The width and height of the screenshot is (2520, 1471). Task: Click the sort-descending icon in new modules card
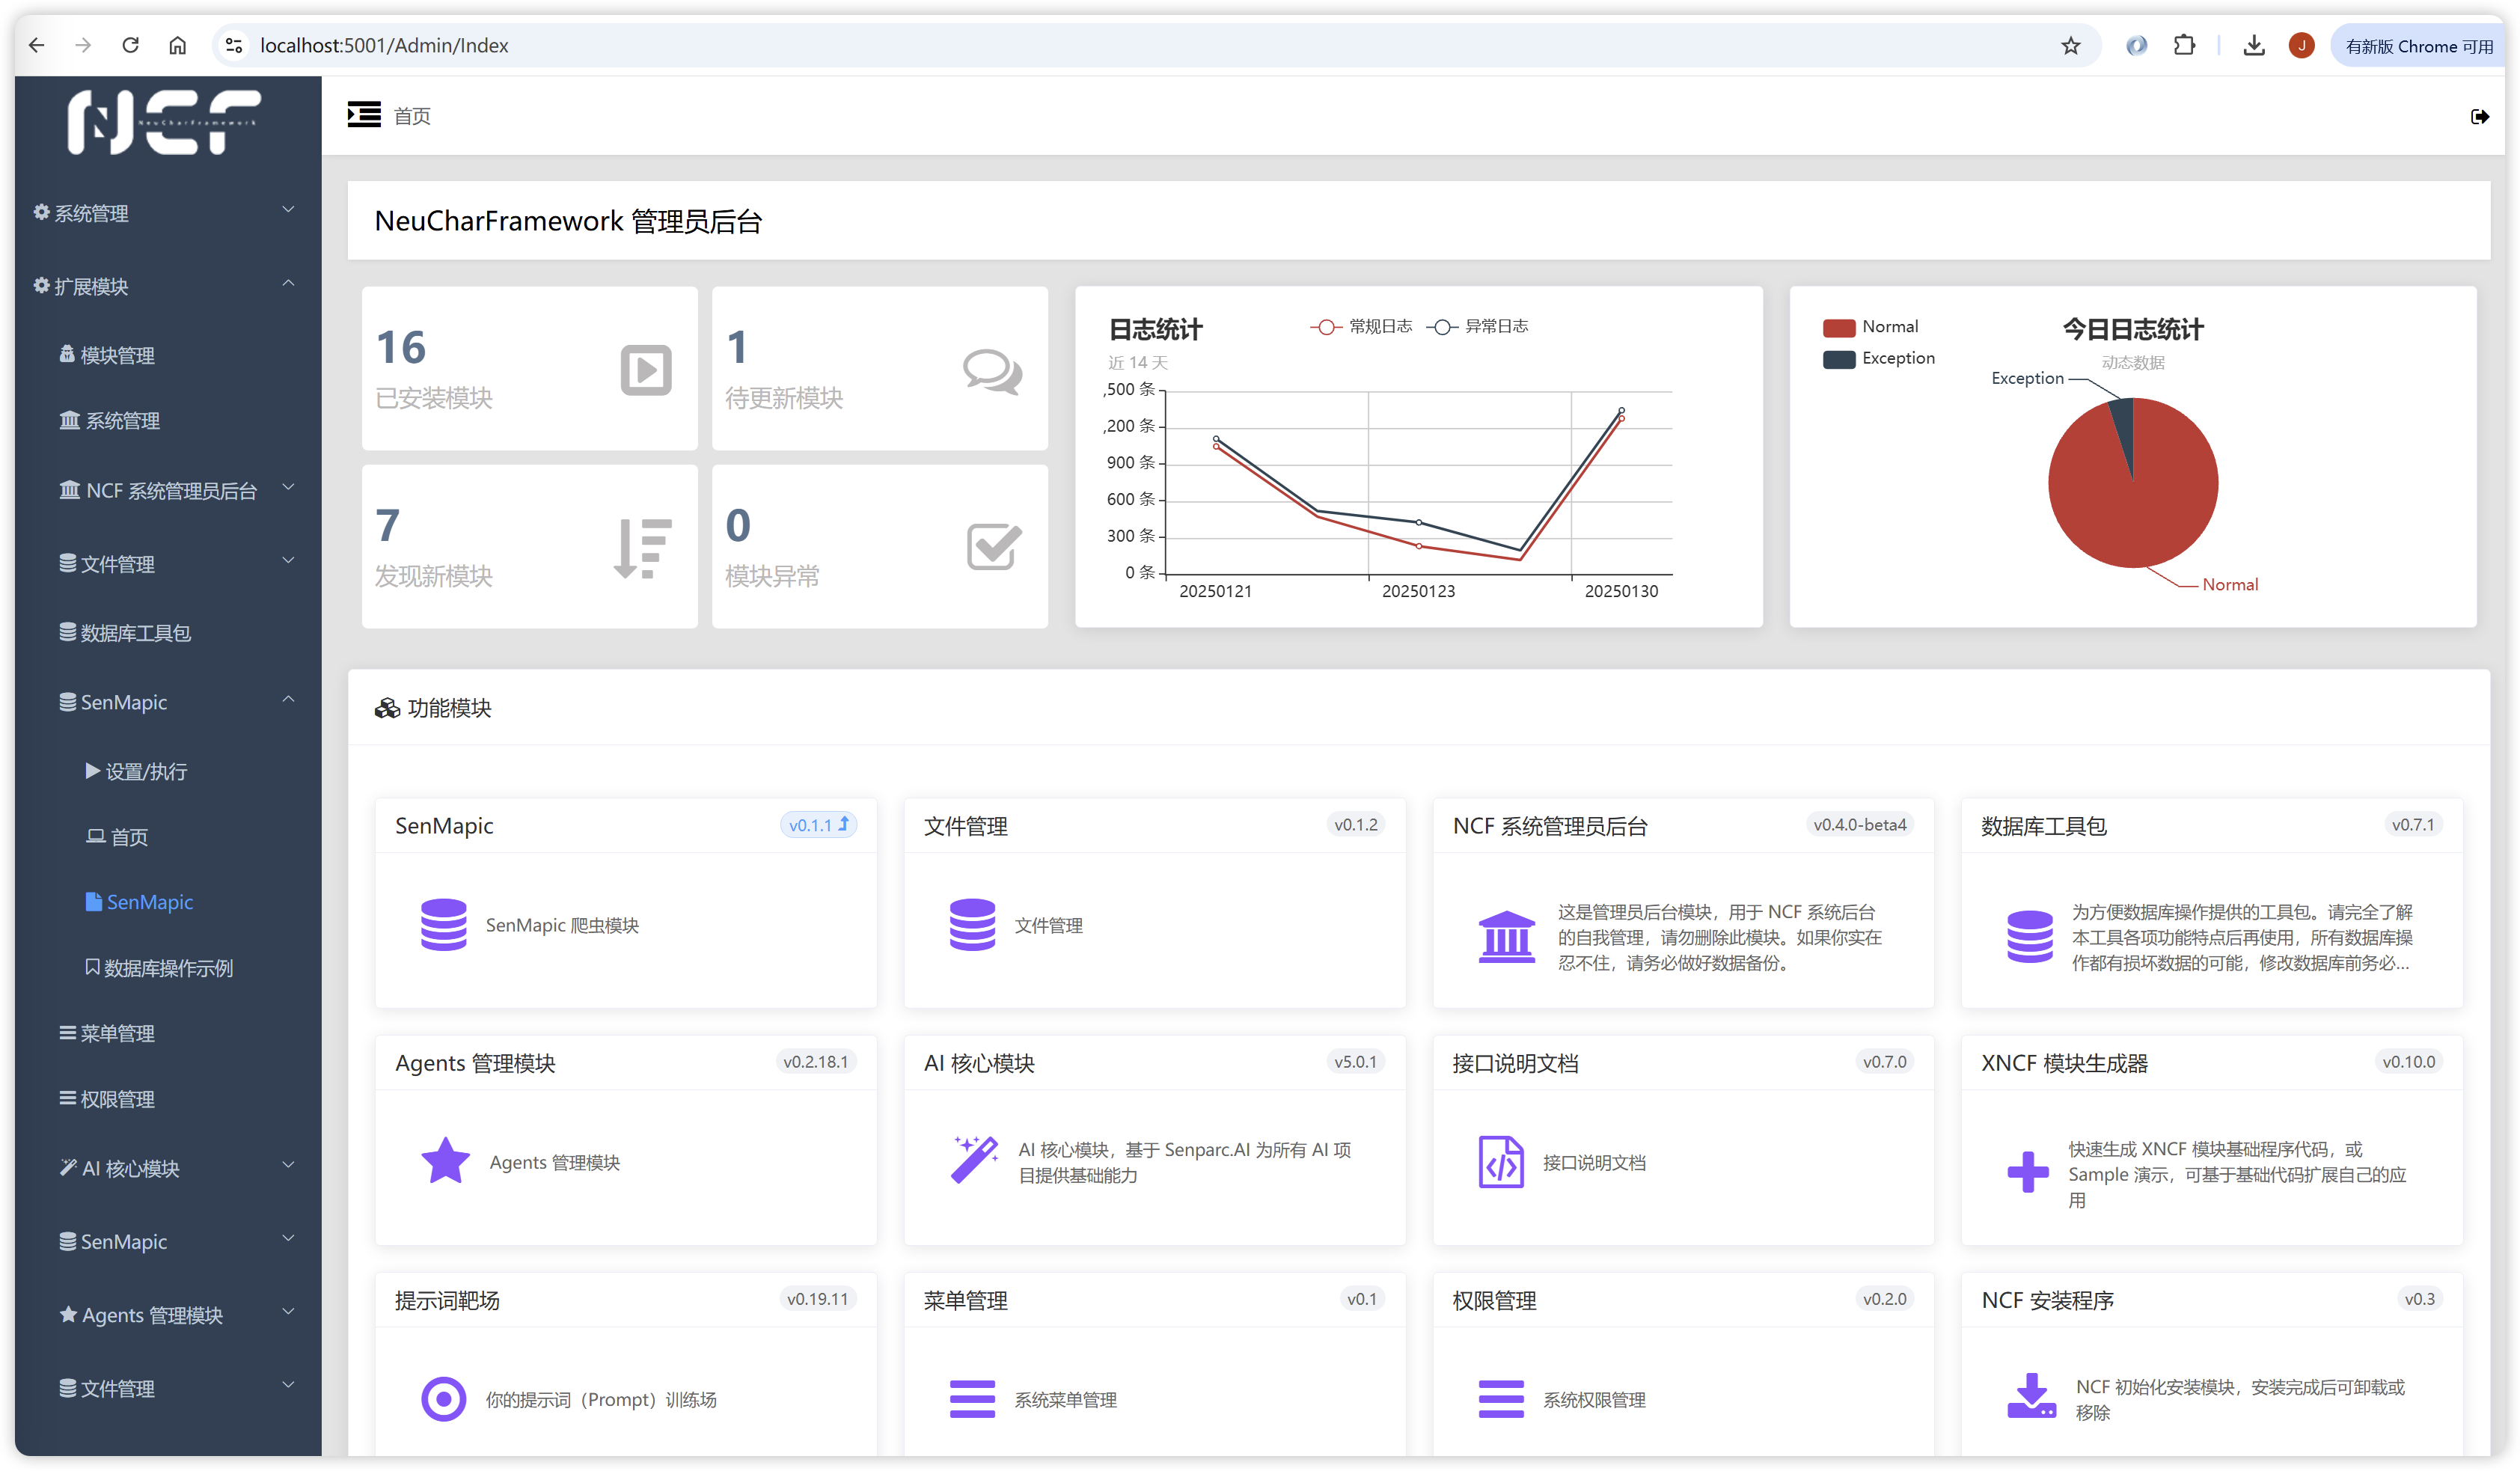[643, 548]
